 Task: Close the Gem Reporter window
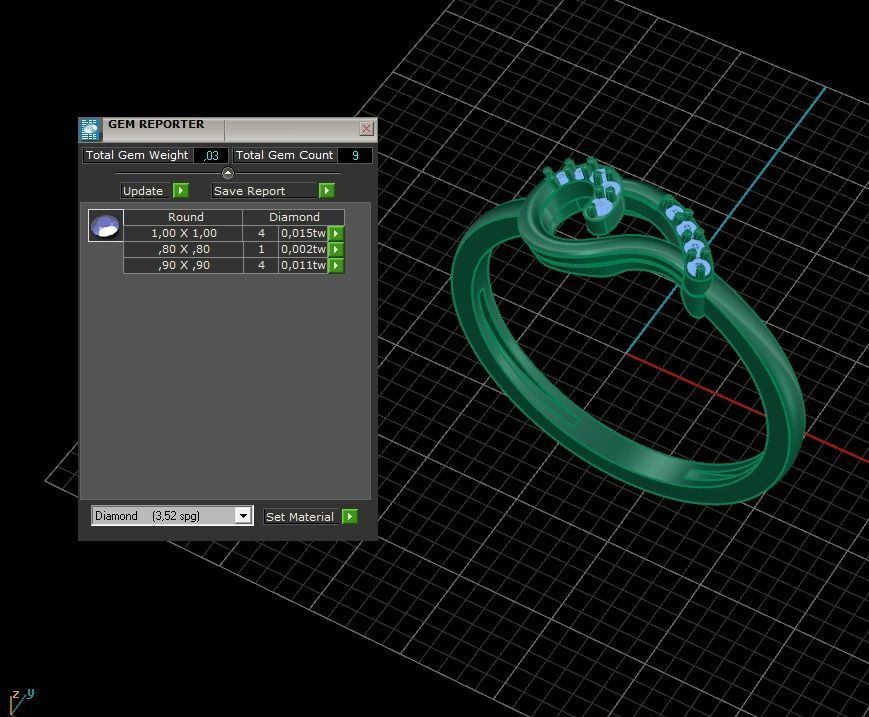[x=366, y=129]
